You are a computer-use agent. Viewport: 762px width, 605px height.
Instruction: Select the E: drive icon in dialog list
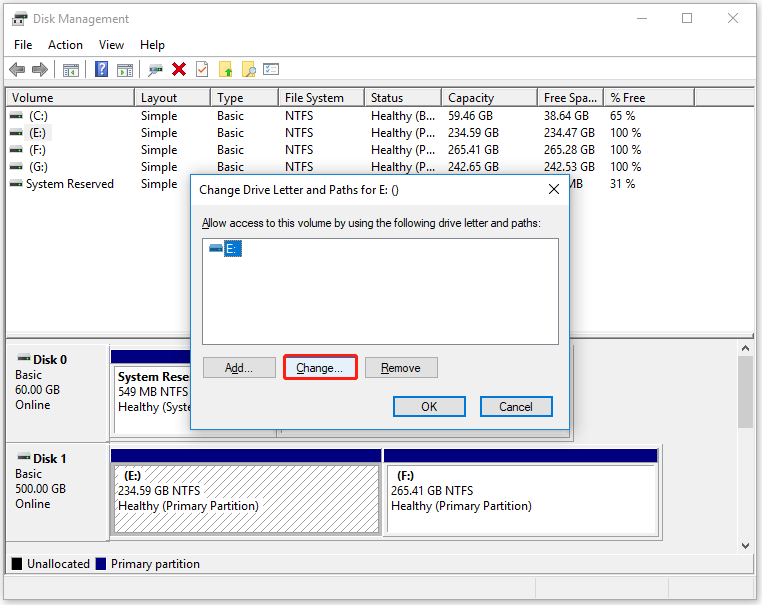(215, 248)
